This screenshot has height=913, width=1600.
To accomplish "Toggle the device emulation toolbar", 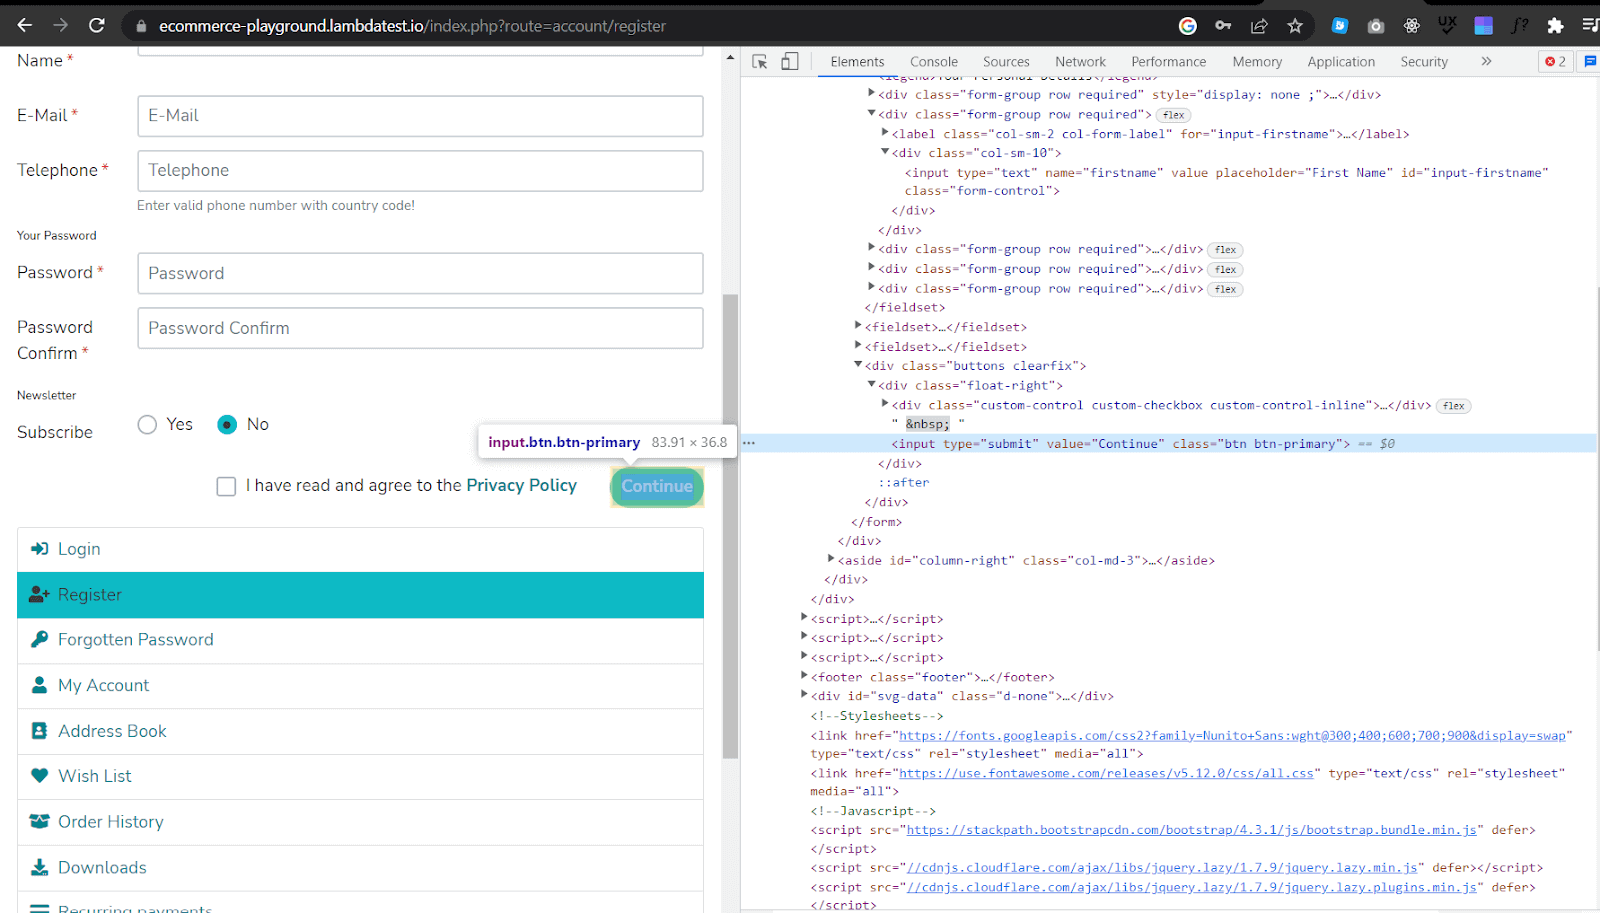I will tap(790, 61).
